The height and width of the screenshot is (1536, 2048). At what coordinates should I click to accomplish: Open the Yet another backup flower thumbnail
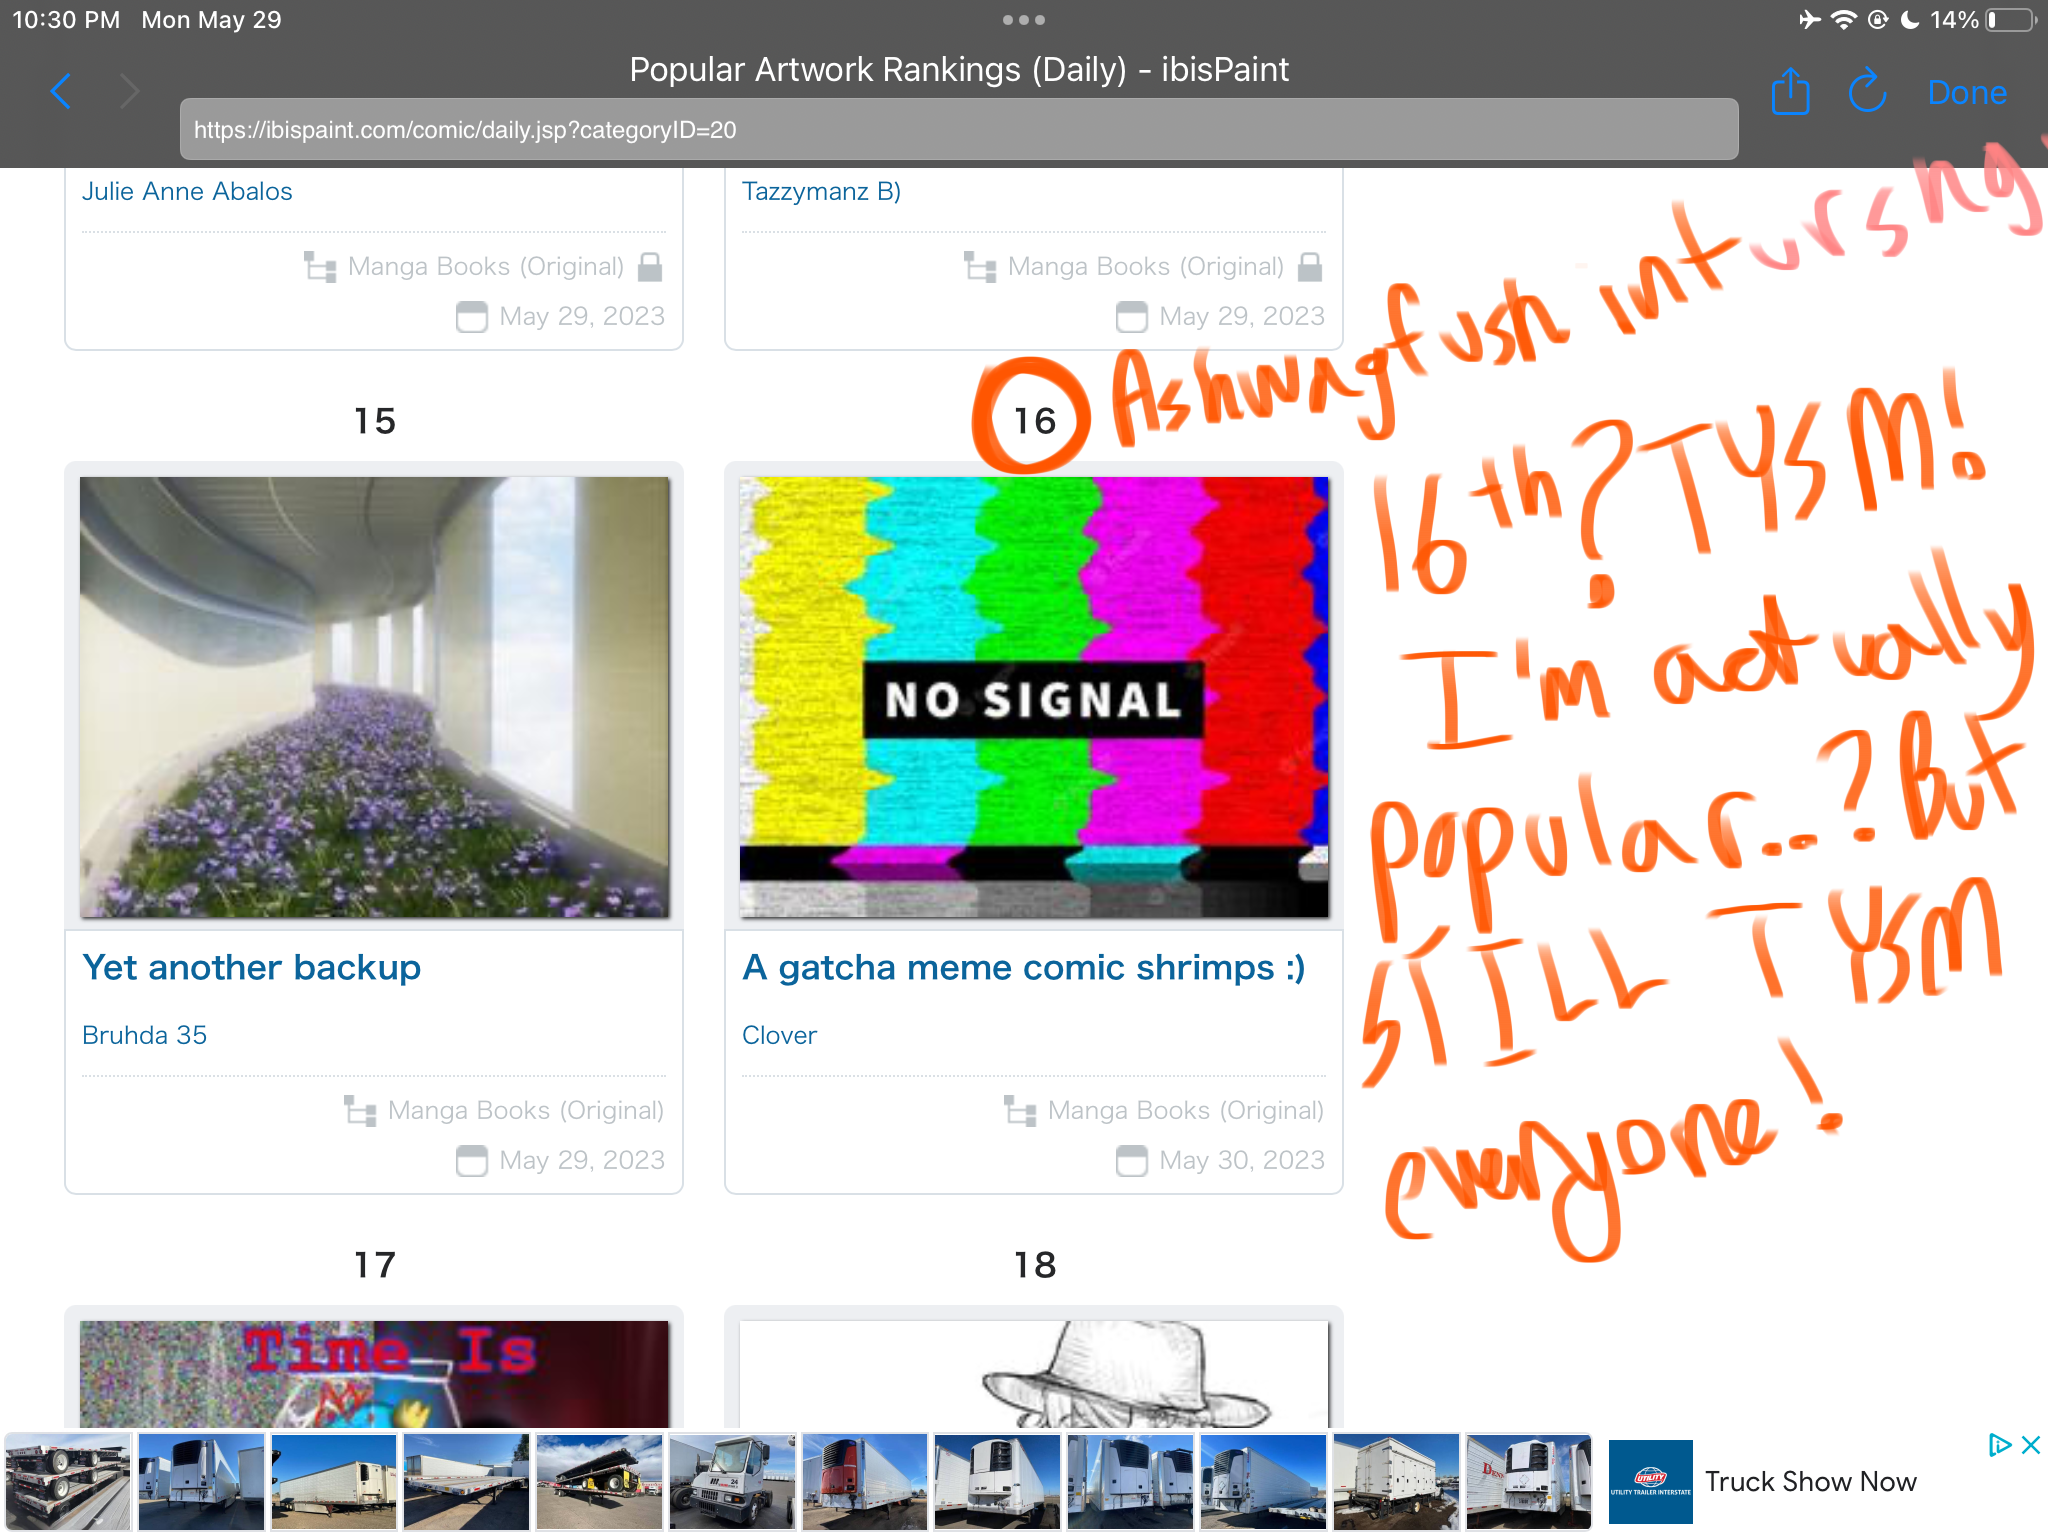[374, 697]
